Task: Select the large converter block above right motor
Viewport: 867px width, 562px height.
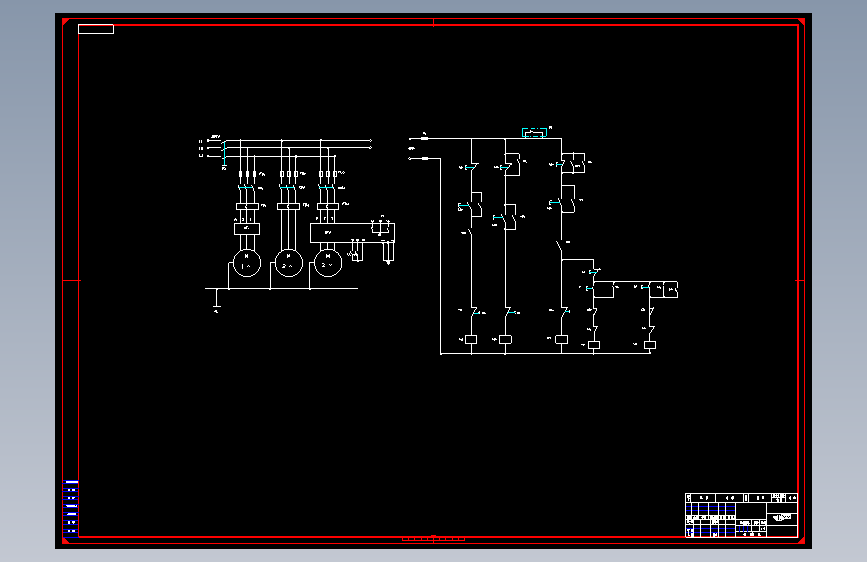Action: (352, 233)
